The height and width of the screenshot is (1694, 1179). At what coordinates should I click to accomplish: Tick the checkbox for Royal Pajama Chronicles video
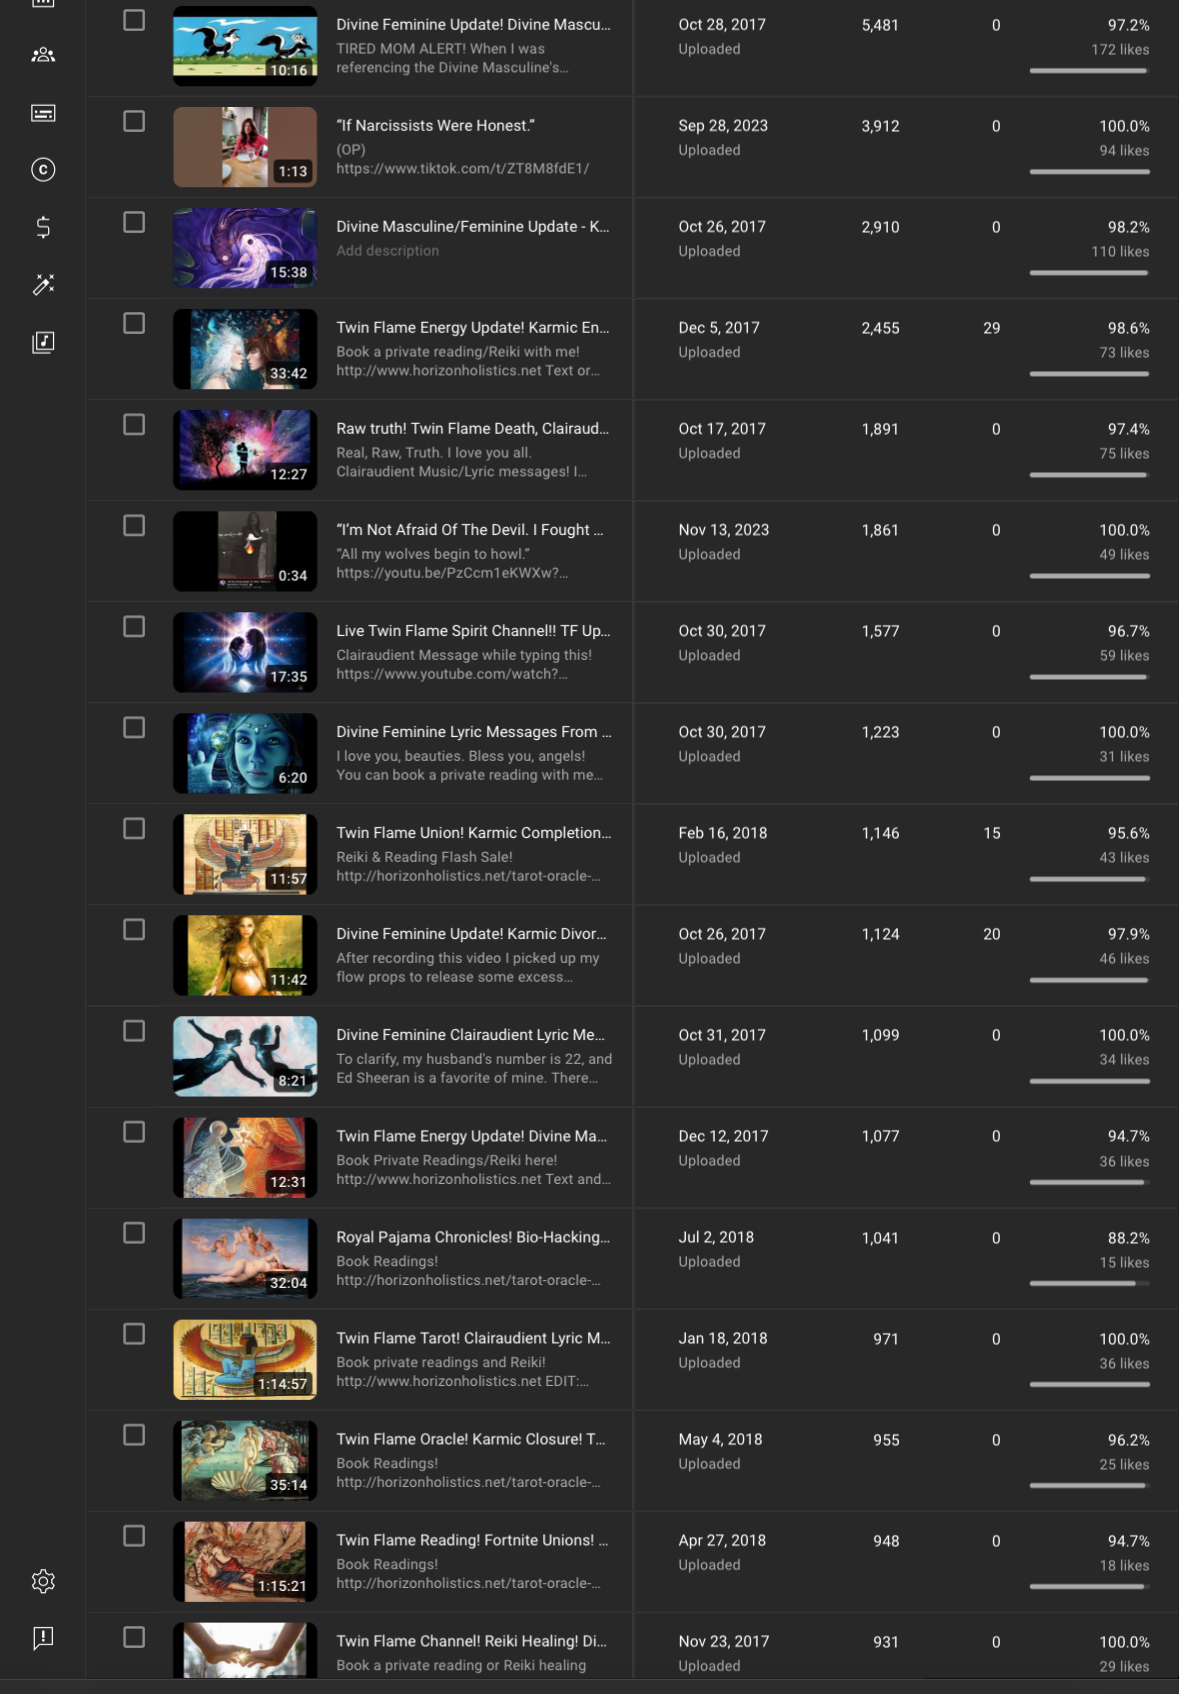click(x=134, y=1233)
